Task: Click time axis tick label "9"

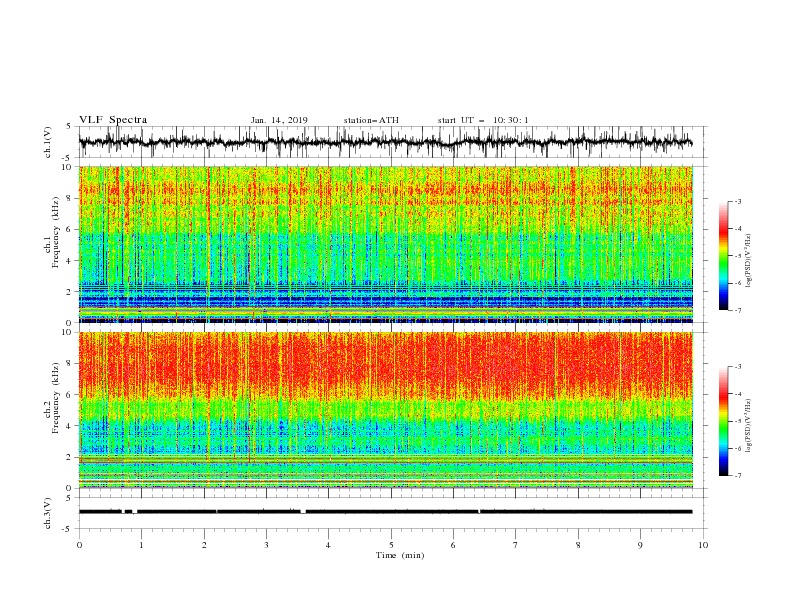Action: (x=640, y=545)
